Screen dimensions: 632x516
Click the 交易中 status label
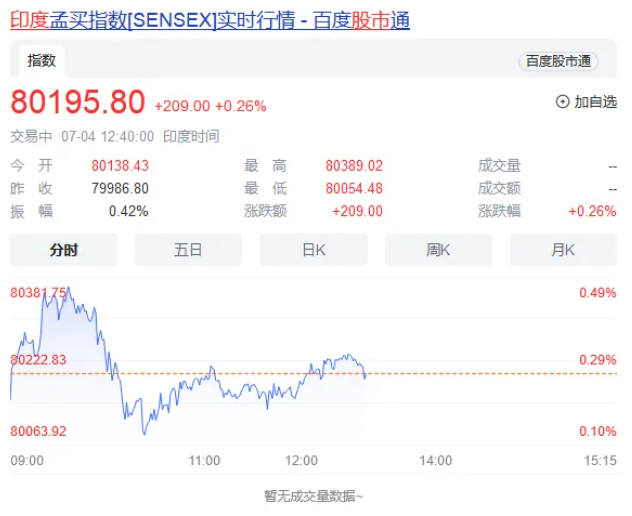(x=31, y=136)
